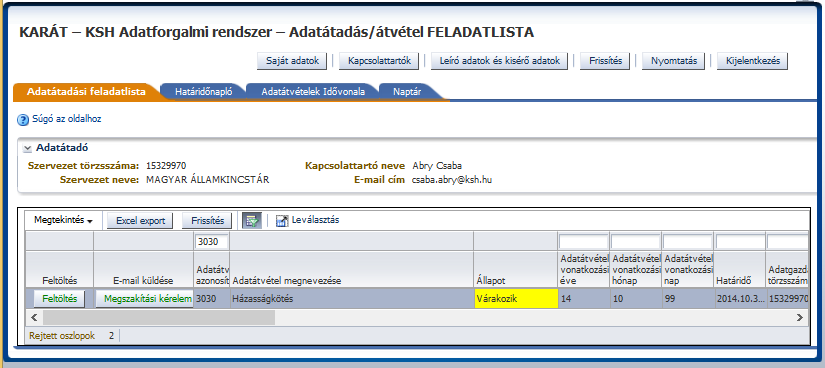Click the 3030 identifier cell in row
The height and width of the screenshot is (368, 825).
click(212, 299)
